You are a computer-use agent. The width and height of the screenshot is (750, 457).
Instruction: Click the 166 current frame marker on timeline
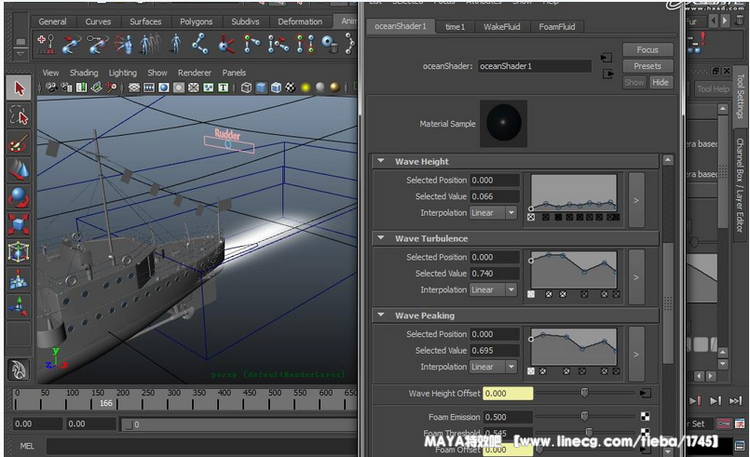click(105, 403)
